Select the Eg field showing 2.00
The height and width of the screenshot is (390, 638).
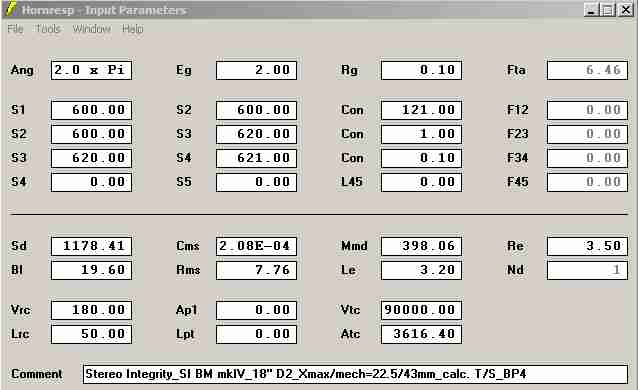[x=256, y=70]
